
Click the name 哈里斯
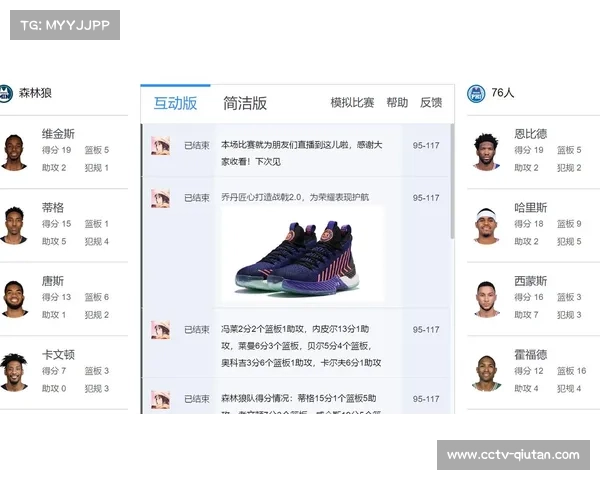click(x=531, y=207)
